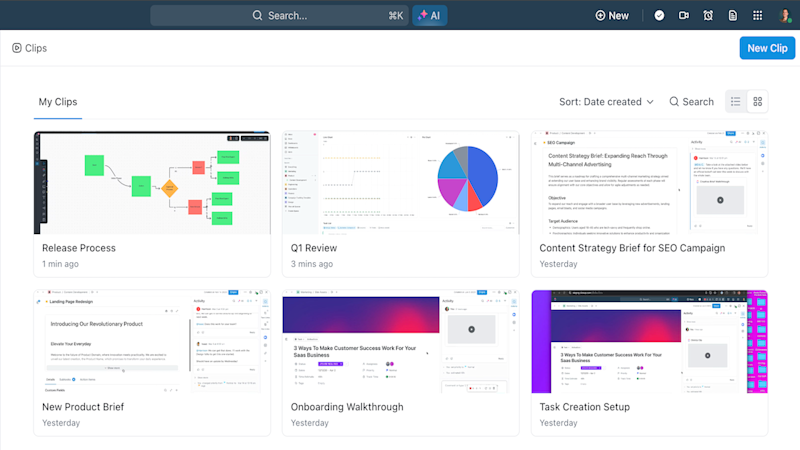The height and width of the screenshot is (450, 800).
Task: Click Content Strategy Brief for SEO Campaign title
Action: tap(632, 248)
